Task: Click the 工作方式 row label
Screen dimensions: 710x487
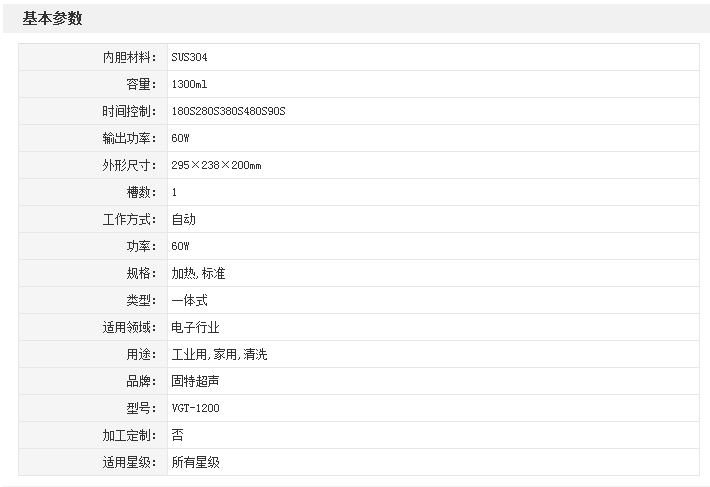Action: point(129,219)
